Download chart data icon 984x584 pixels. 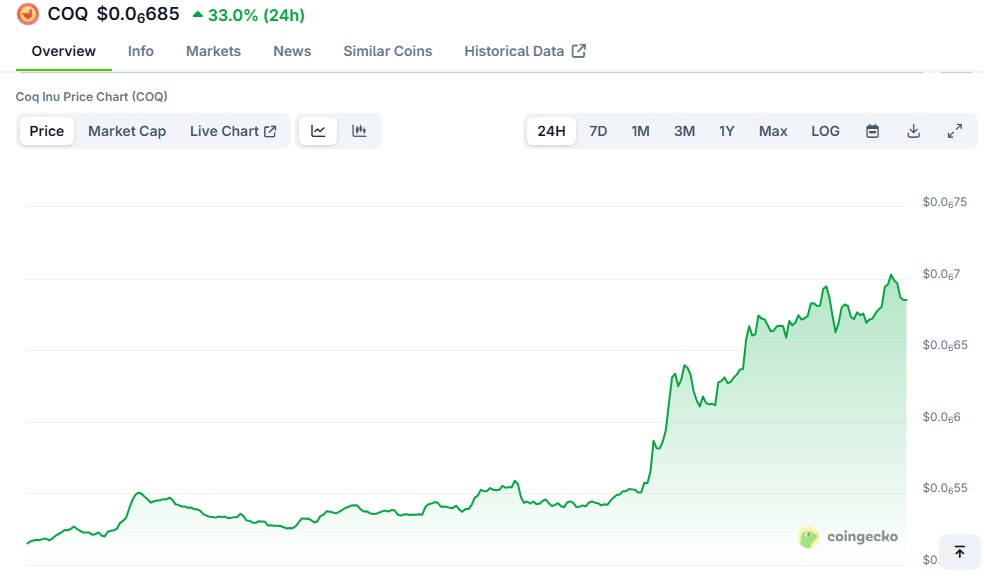click(x=914, y=131)
